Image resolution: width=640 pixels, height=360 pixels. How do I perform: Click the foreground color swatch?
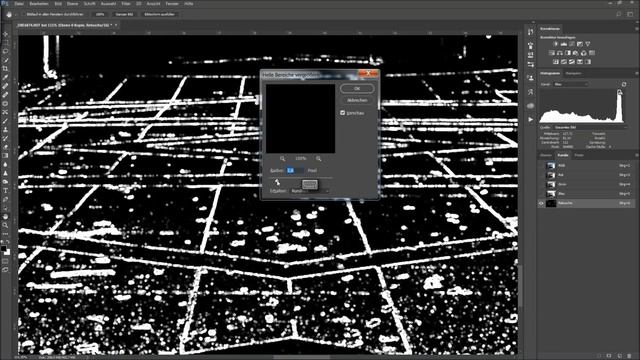[x=4, y=249]
